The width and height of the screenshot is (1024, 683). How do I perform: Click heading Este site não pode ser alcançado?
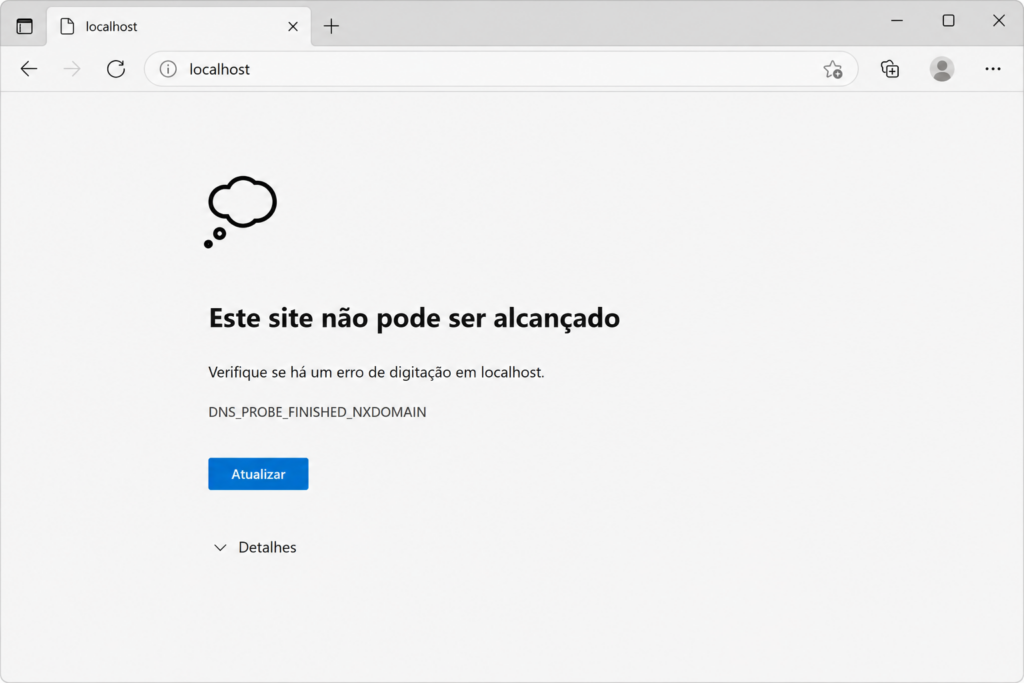[x=414, y=318]
